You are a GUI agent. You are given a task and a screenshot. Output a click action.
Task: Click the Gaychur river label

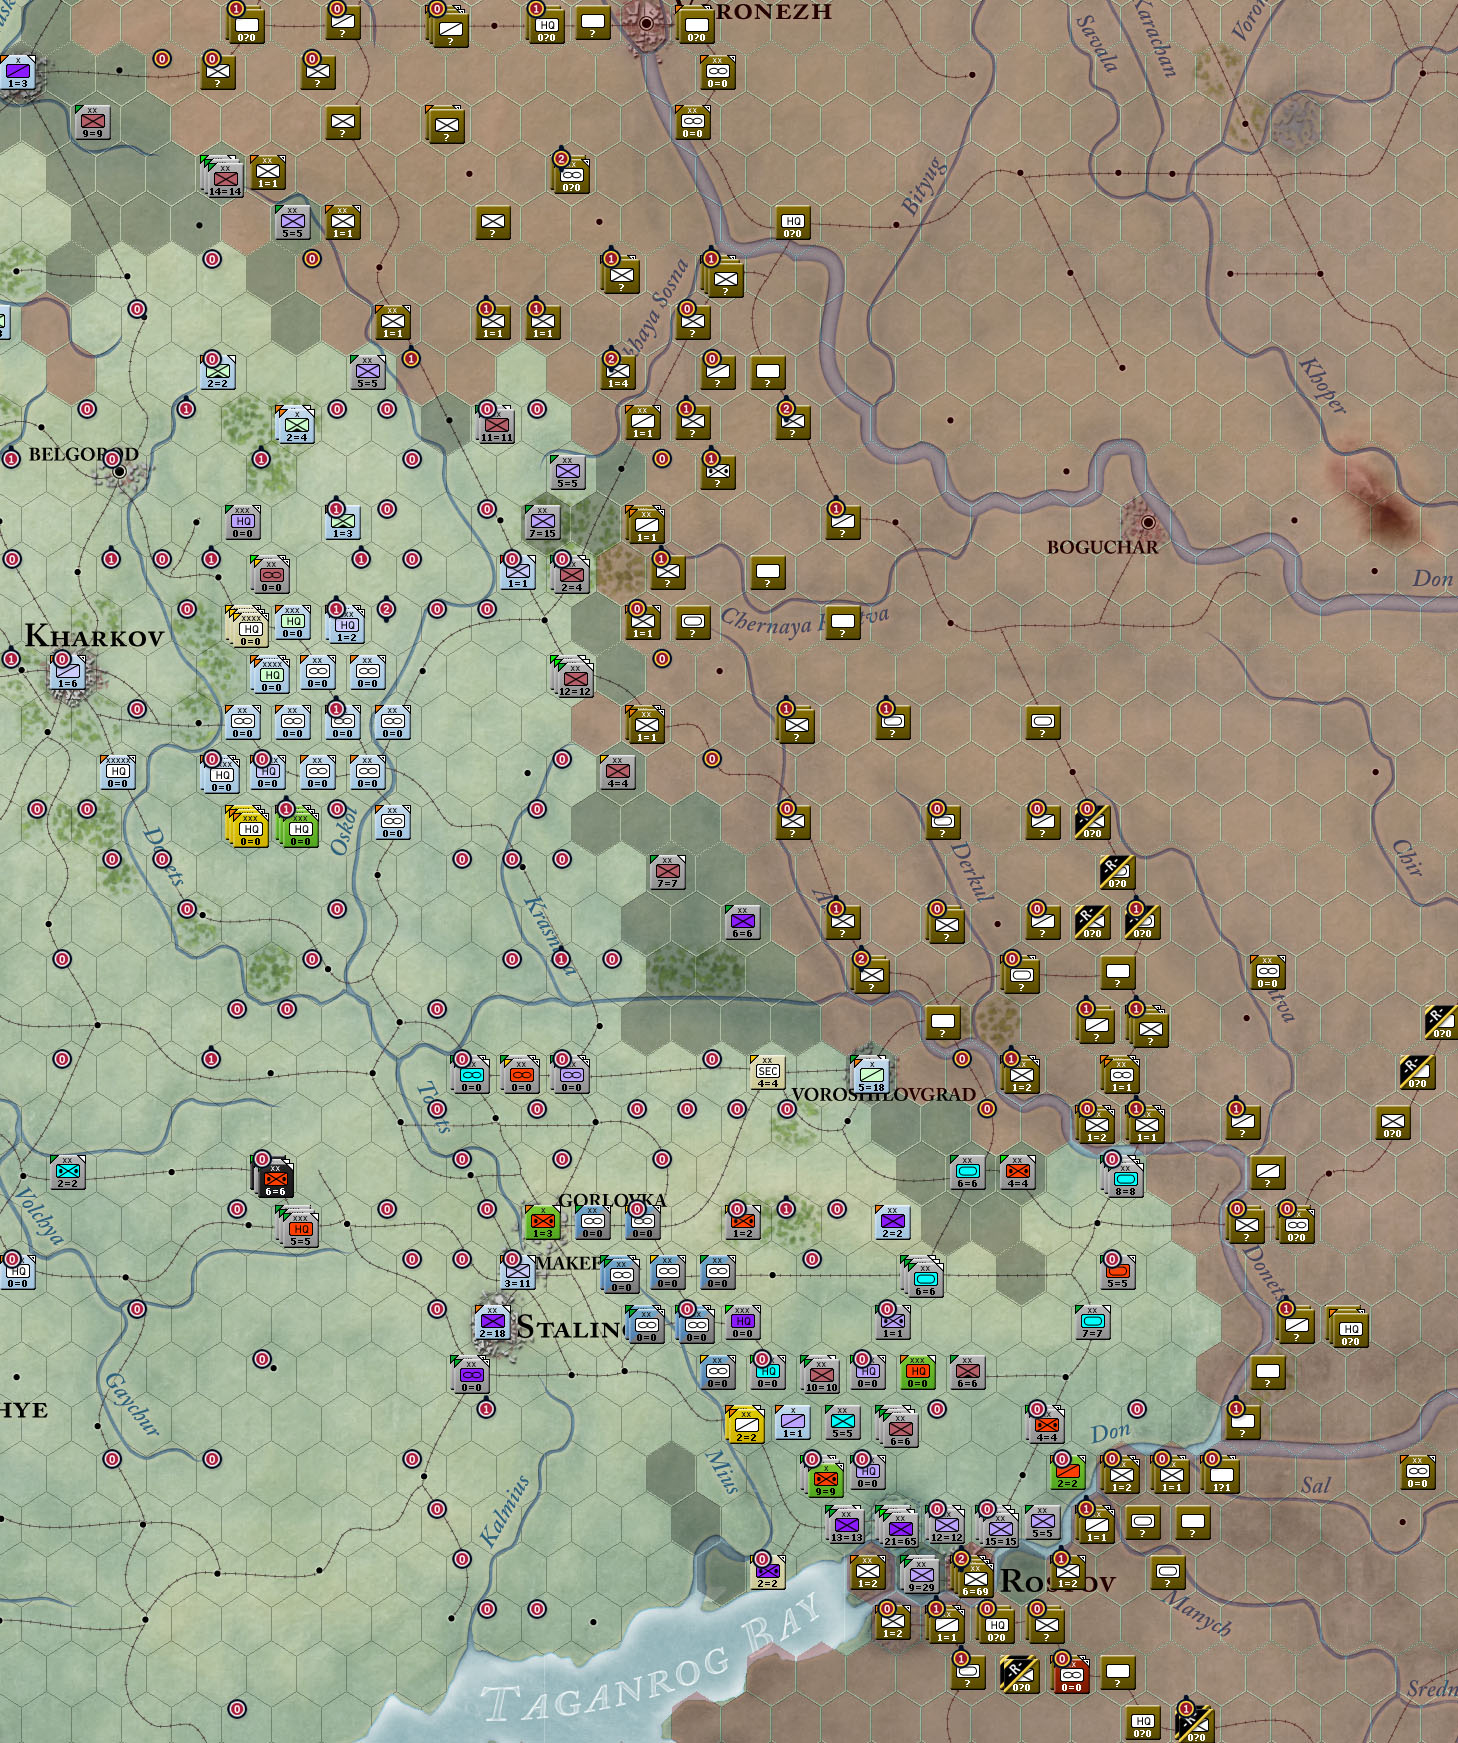(x=131, y=1404)
